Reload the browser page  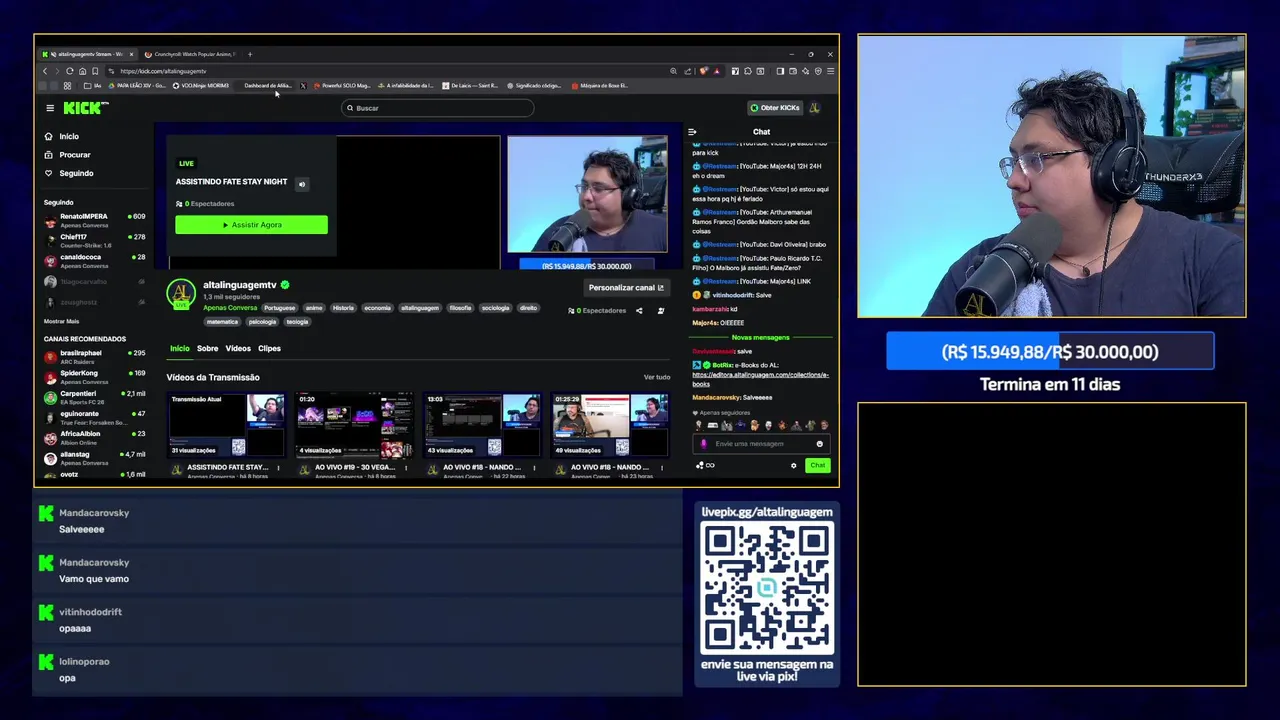[x=69, y=71]
